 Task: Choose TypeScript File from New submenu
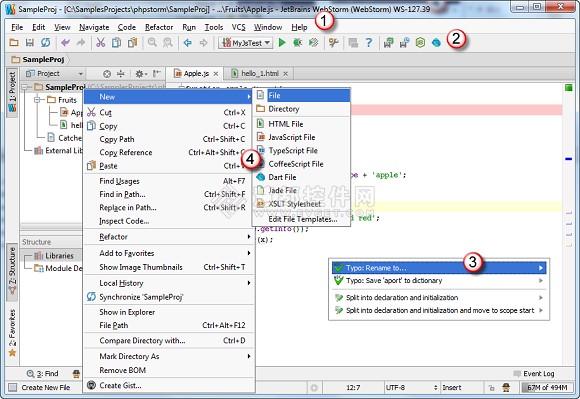point(301,151)
